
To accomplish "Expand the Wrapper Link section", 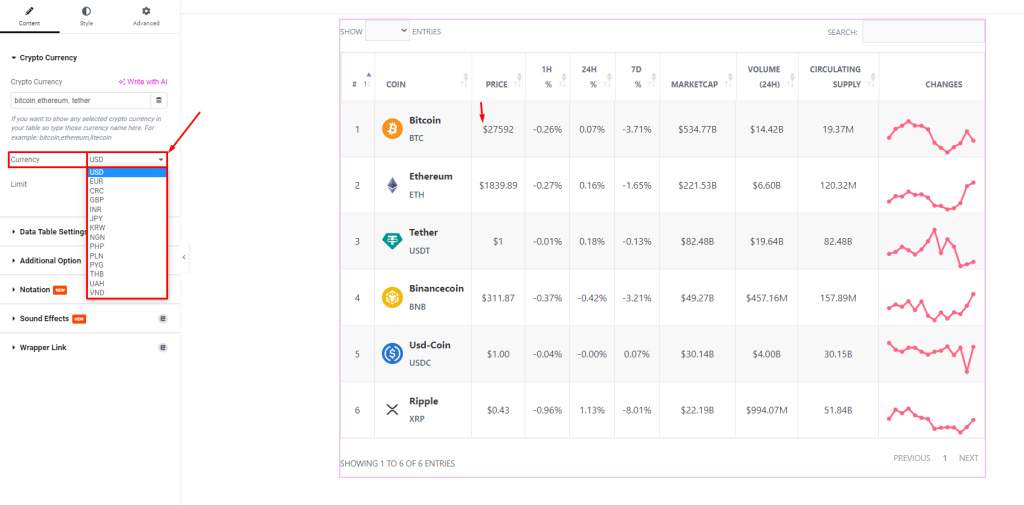I will tap(39, 348).
